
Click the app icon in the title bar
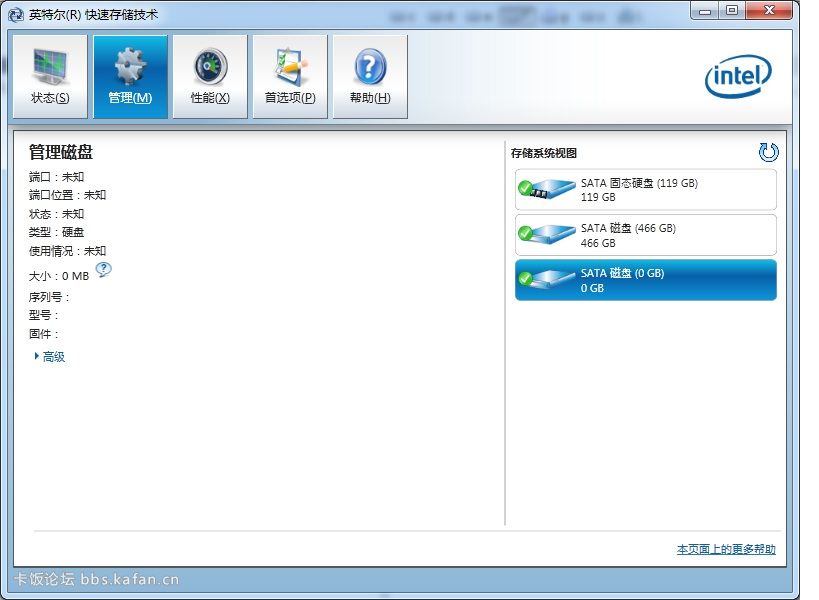pyautogui.click(x=16, y=15)
